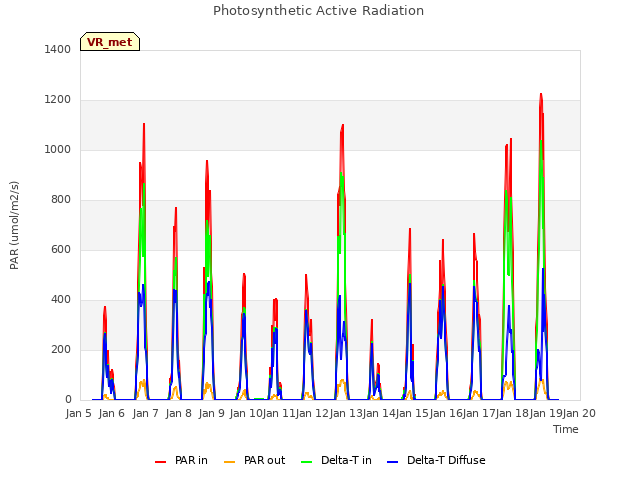Click the Time x-axis label

click(x=566, y=429)
